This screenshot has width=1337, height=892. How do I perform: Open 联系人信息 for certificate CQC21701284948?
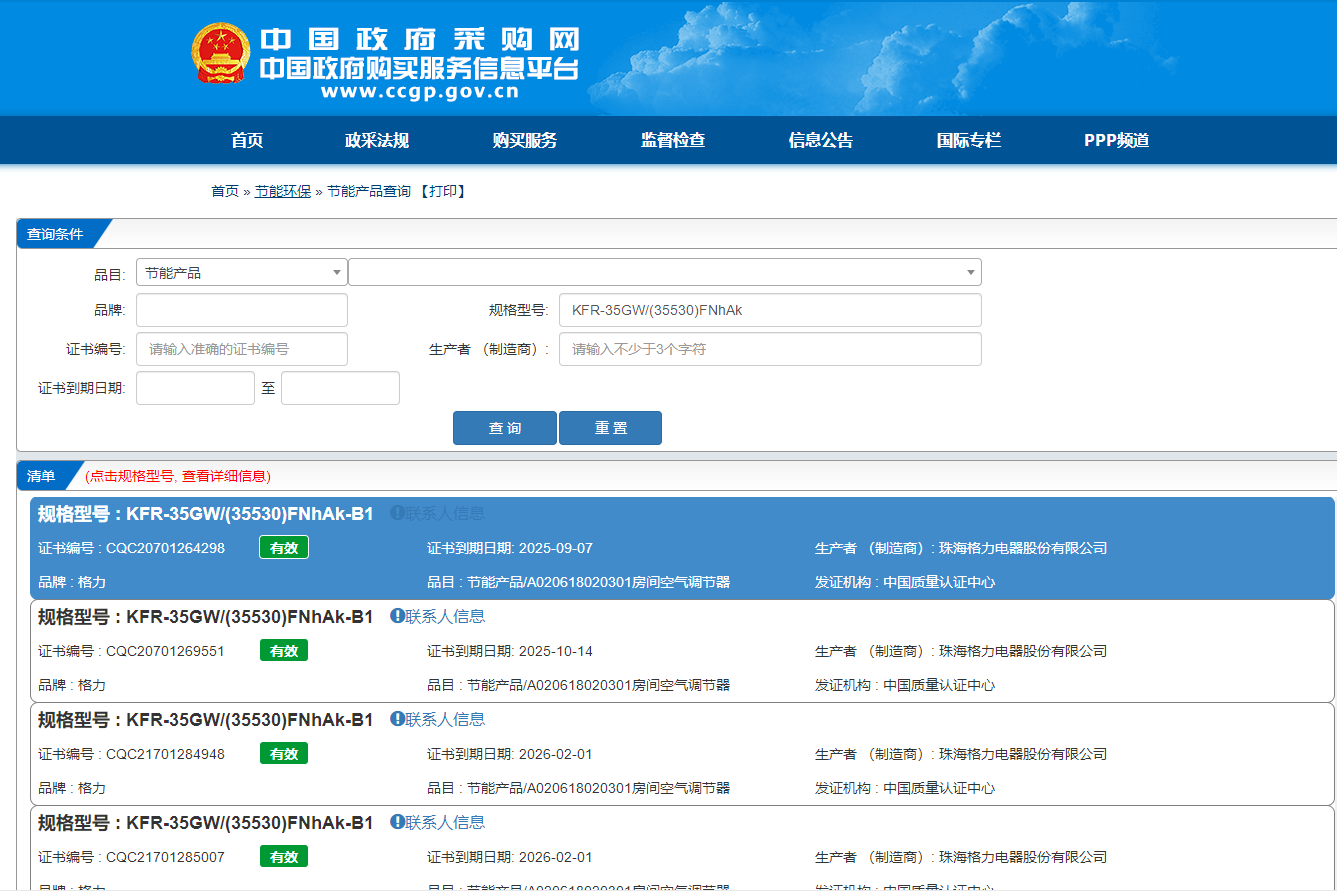[445, 719]
